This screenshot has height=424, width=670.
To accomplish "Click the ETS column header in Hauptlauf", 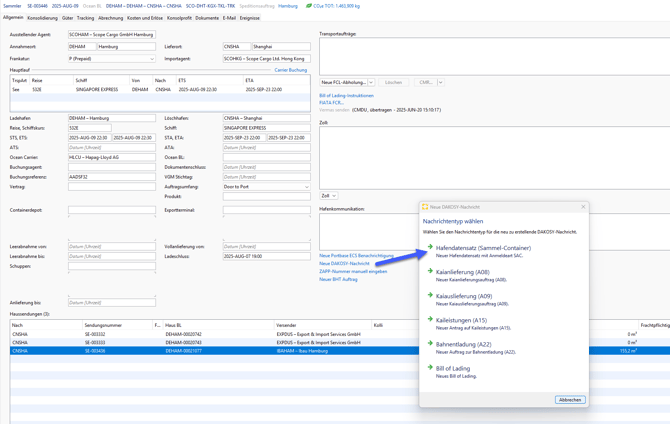I will coord(209,80).
